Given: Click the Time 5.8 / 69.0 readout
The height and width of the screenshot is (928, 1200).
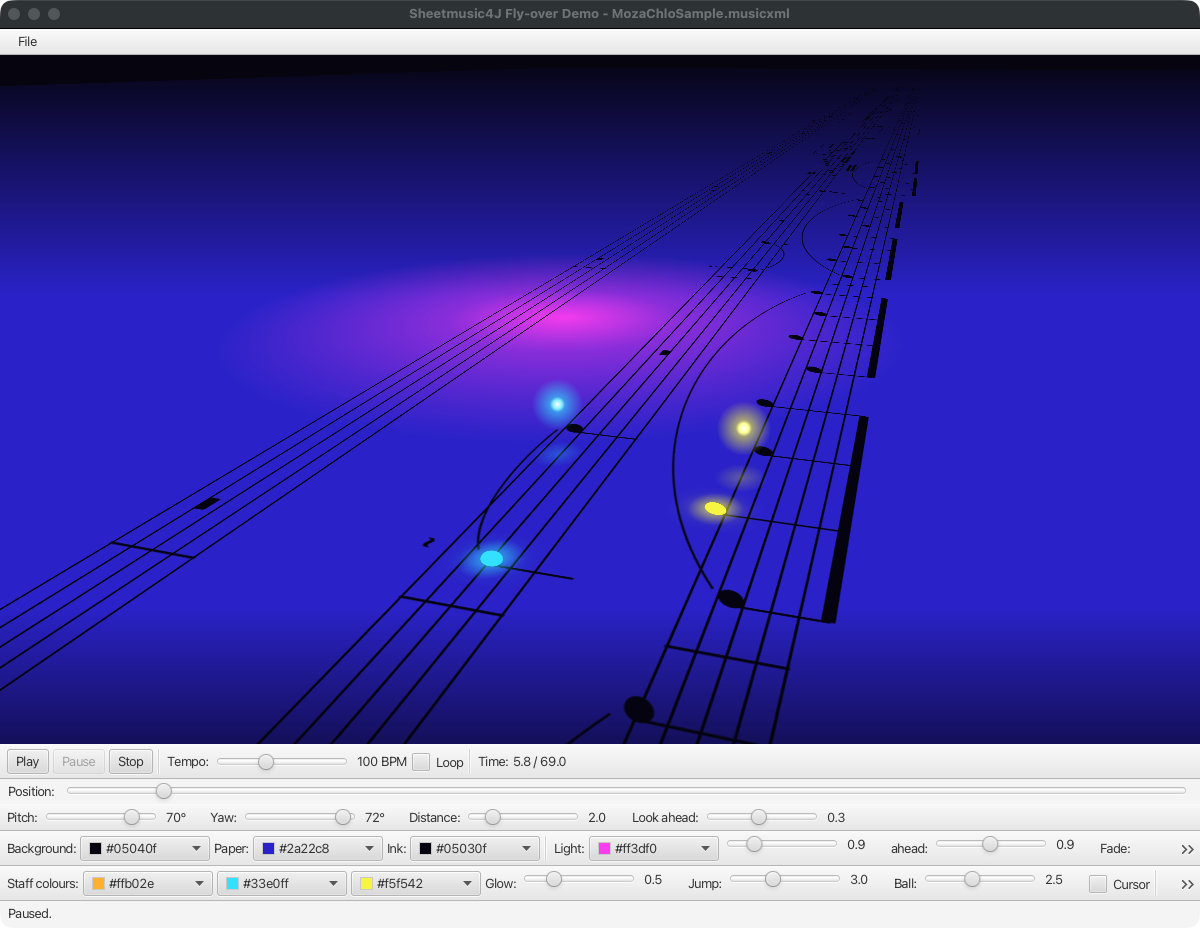Looking at the screenshot, I should click(522, 762).
